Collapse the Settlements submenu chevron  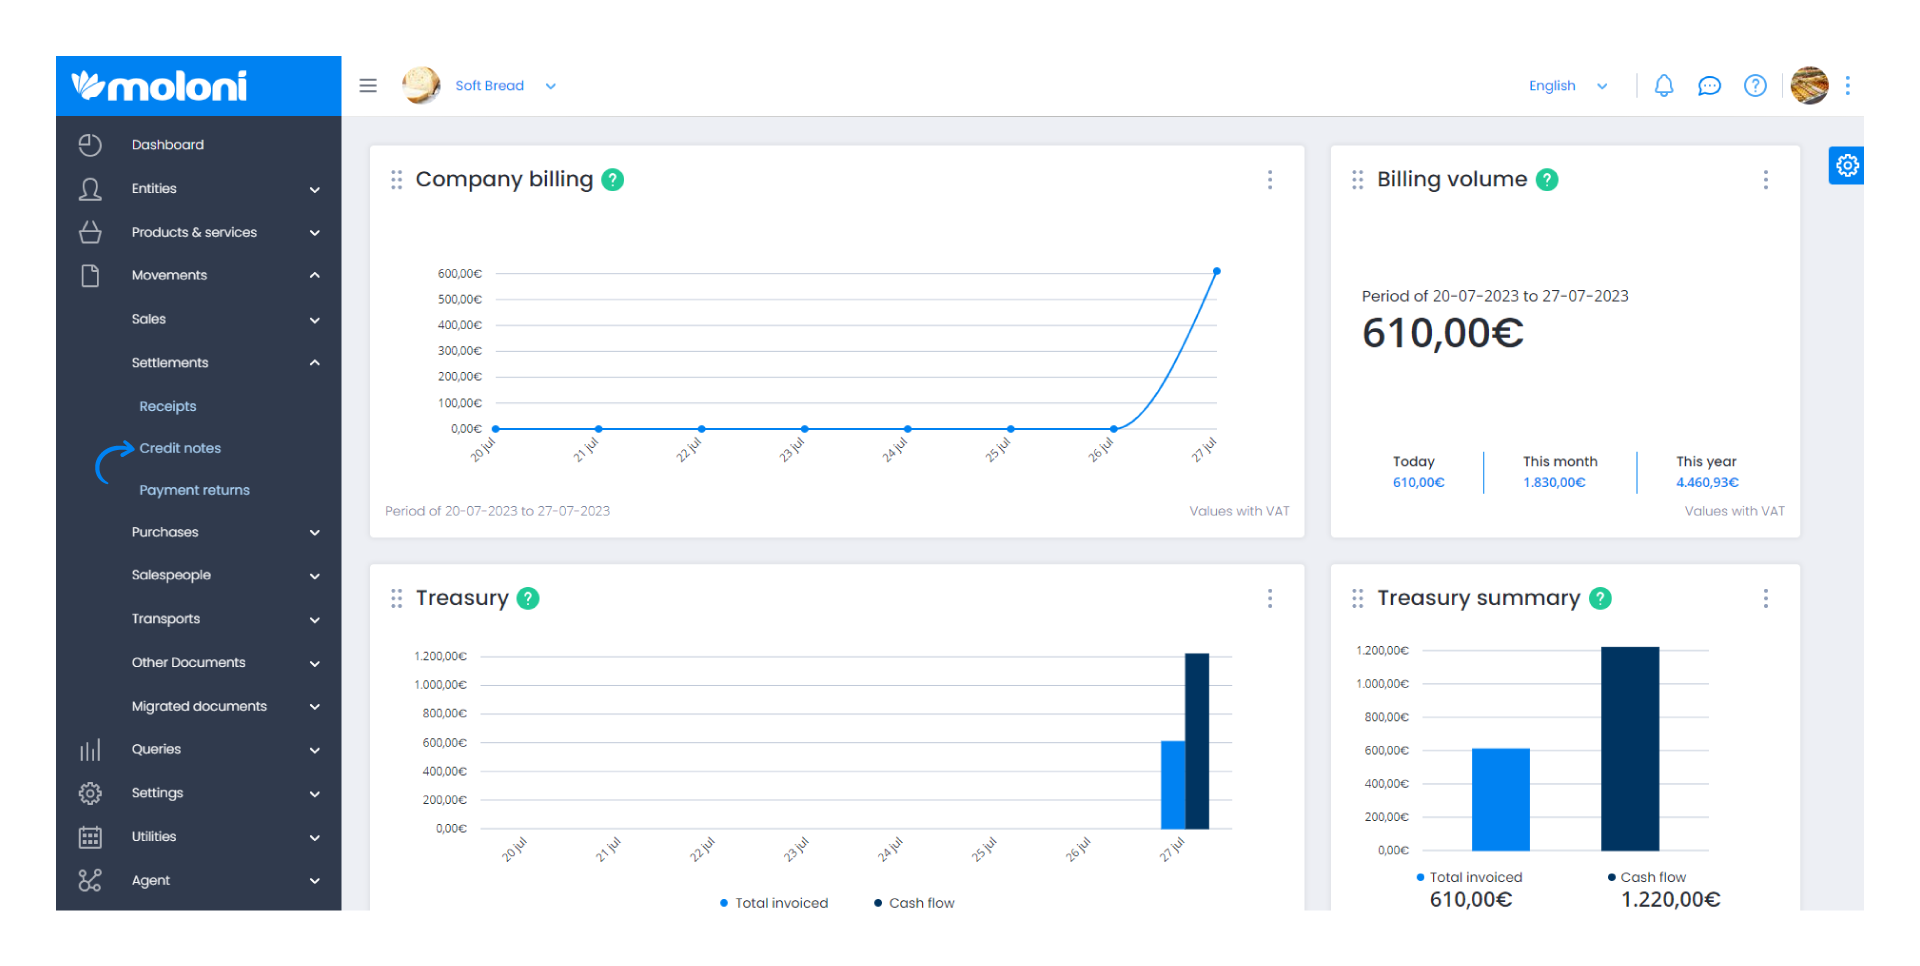coord(315,362)
